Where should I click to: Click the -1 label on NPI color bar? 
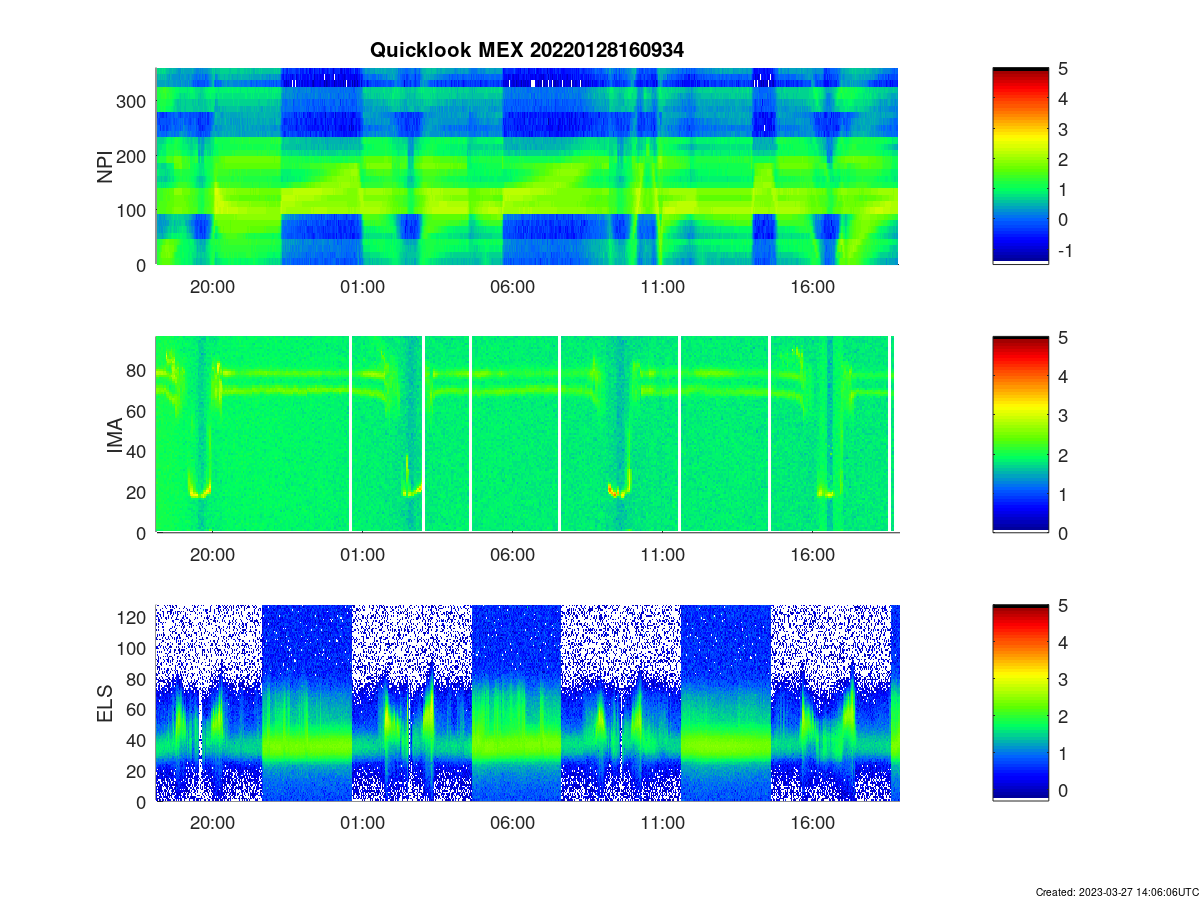point(1064,250)
